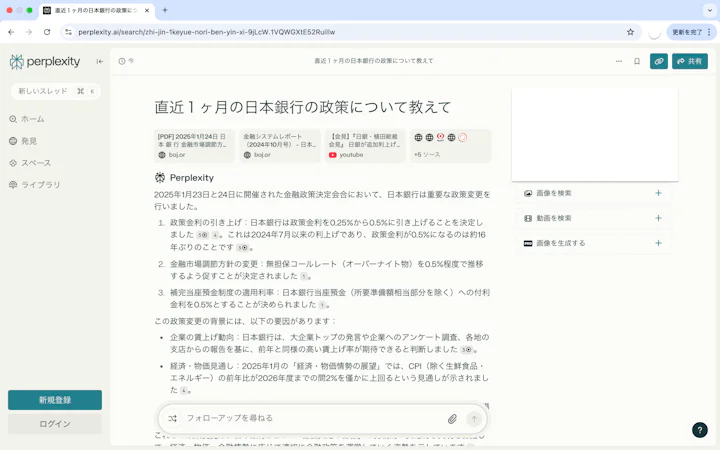This screenshot has height=450, width=720.
Task: Open the three-dots more options menu
Action: 619,61
